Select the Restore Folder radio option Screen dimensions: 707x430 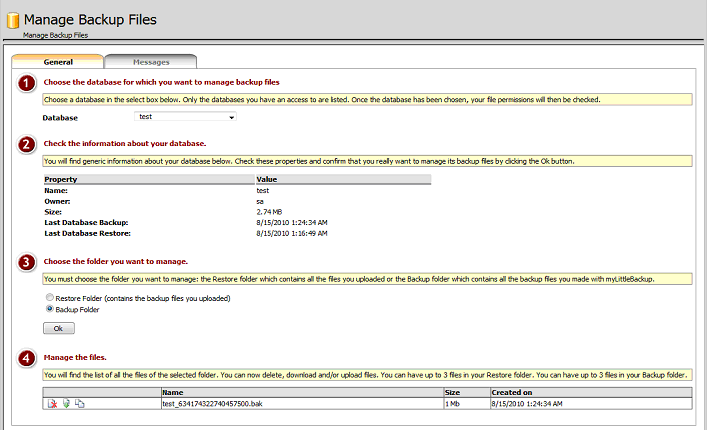click(x=50, y=297)
